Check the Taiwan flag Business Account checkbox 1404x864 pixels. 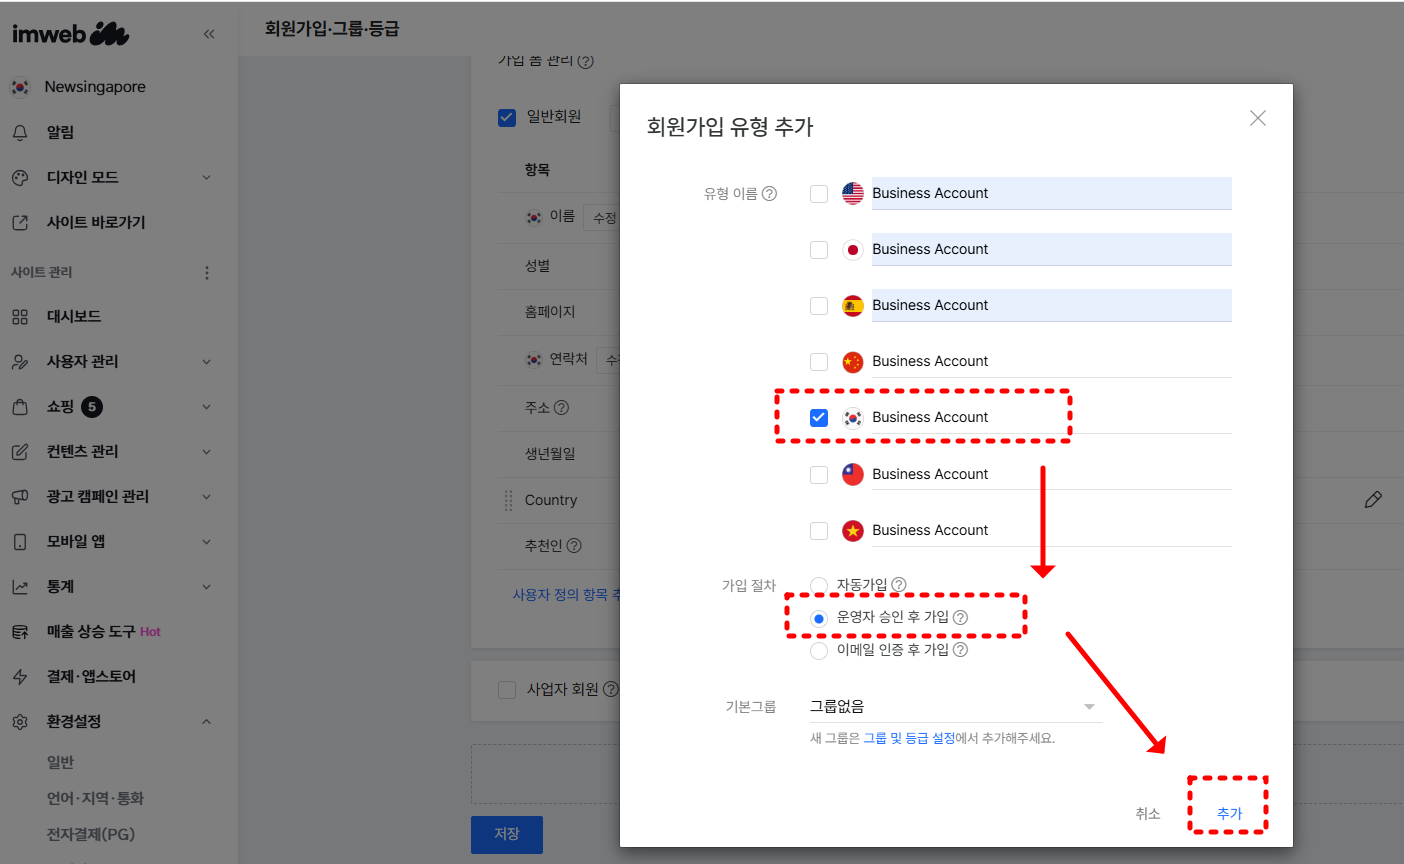click(x=819, y=474)
